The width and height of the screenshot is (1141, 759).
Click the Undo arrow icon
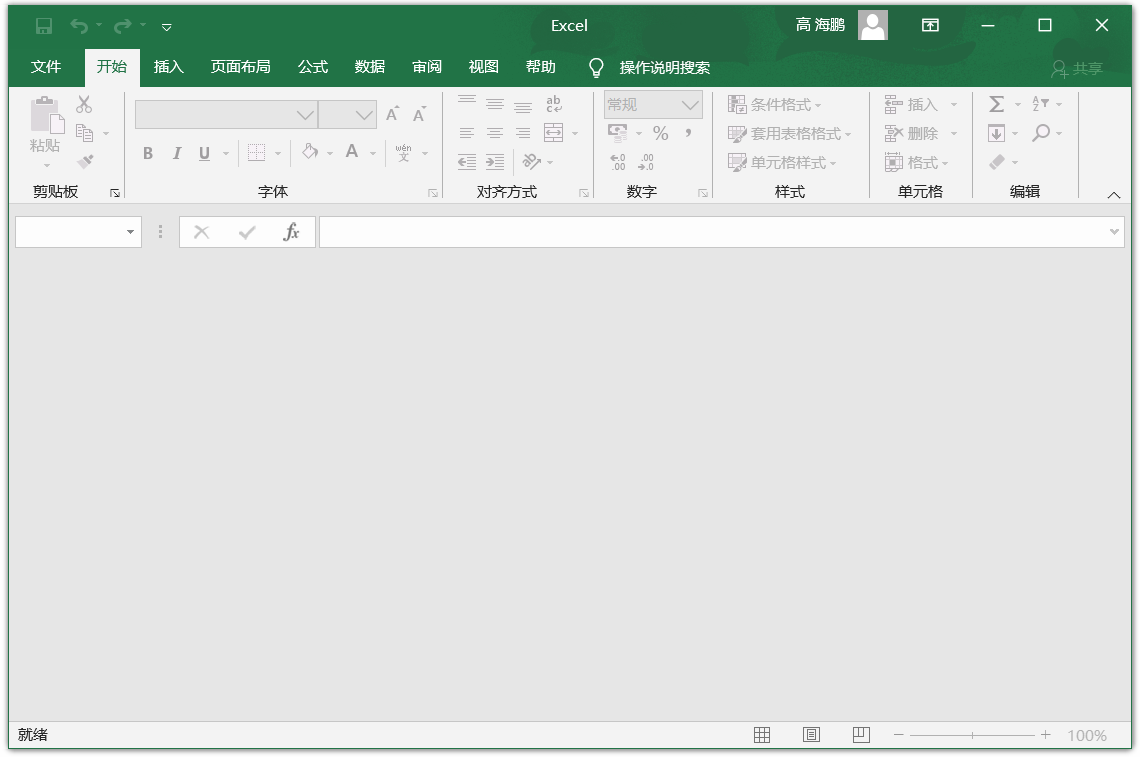(x=79, y=26)
